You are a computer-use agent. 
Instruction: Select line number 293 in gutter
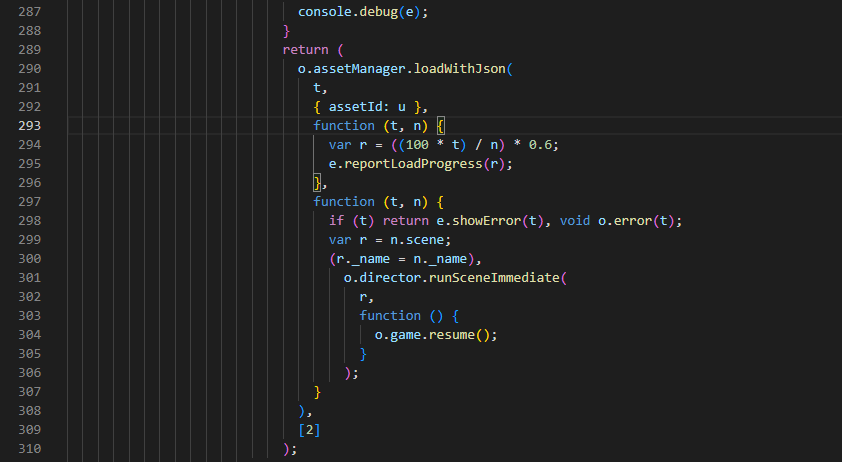click(30, 126)
